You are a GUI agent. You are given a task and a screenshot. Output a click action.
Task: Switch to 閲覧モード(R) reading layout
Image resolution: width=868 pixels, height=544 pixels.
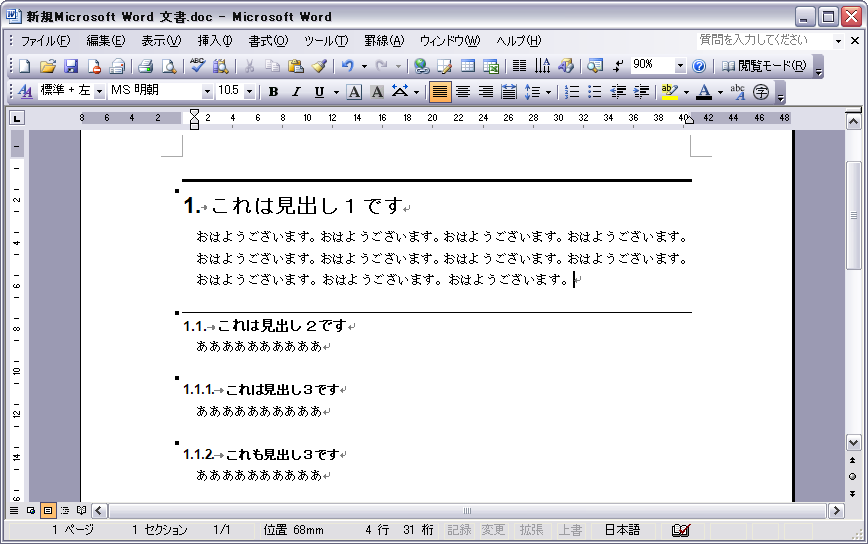point(764,66)
